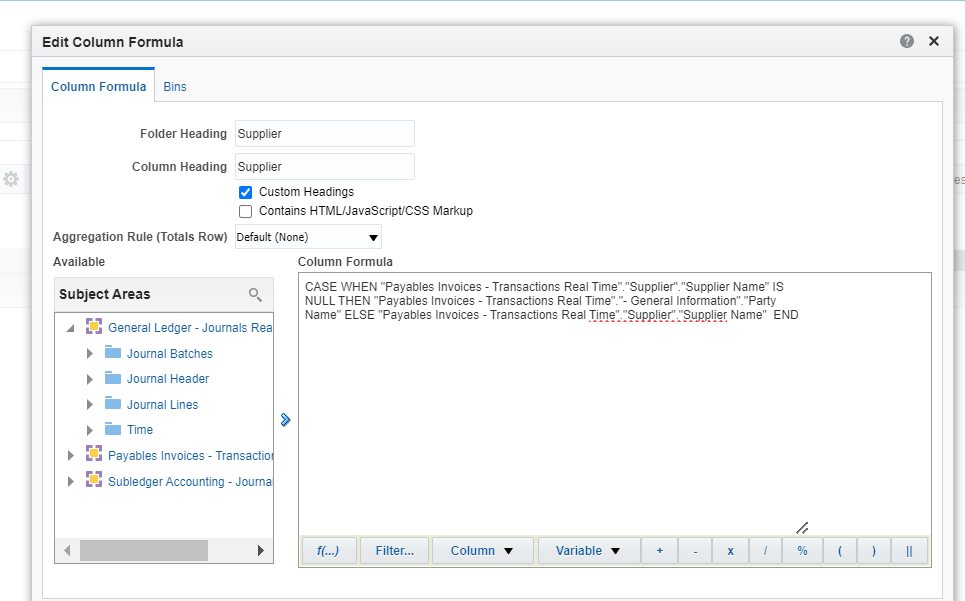Click the Subledger Accounting subject area cube icon
965x601 pixels.
coord(95,481)
